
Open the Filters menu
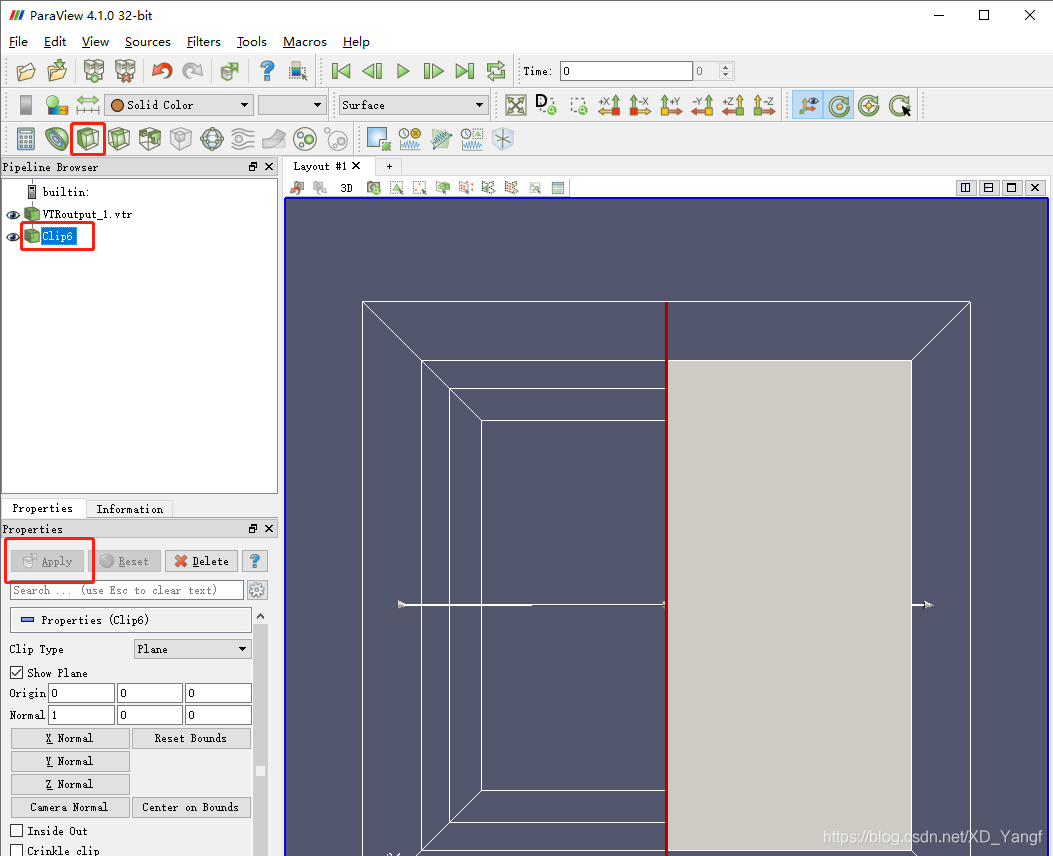[203, 42]
